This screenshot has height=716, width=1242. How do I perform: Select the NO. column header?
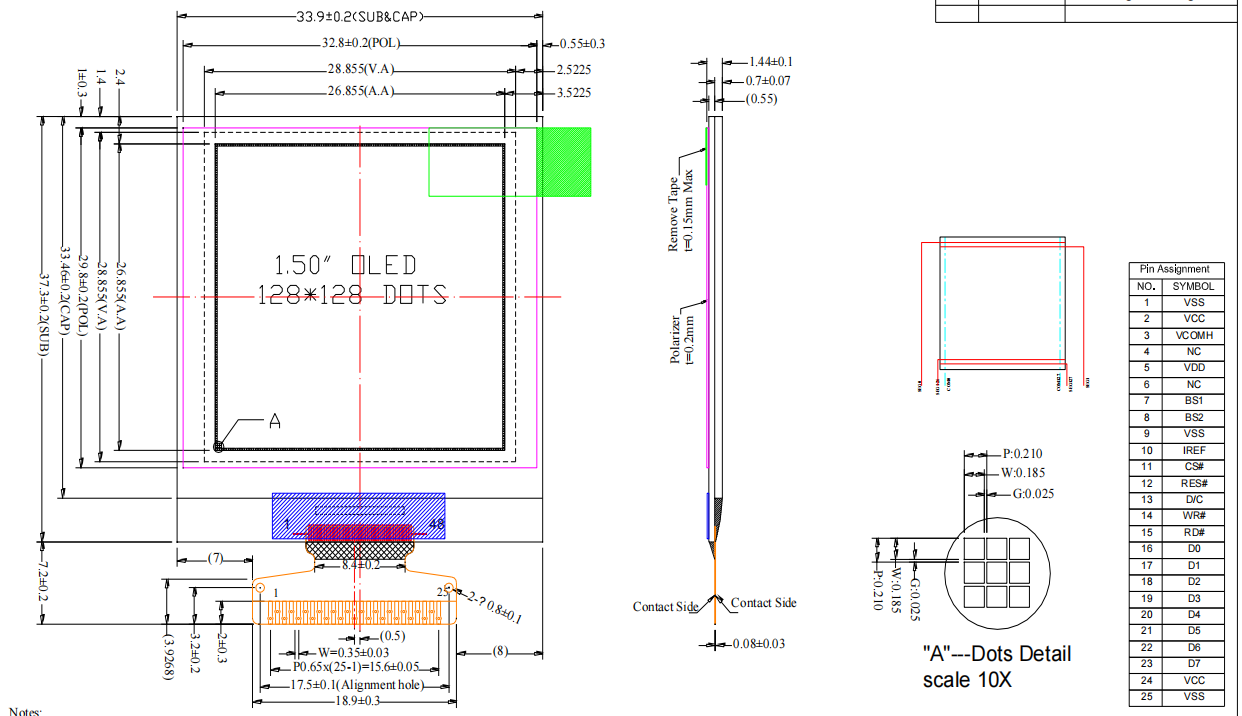1146,286
